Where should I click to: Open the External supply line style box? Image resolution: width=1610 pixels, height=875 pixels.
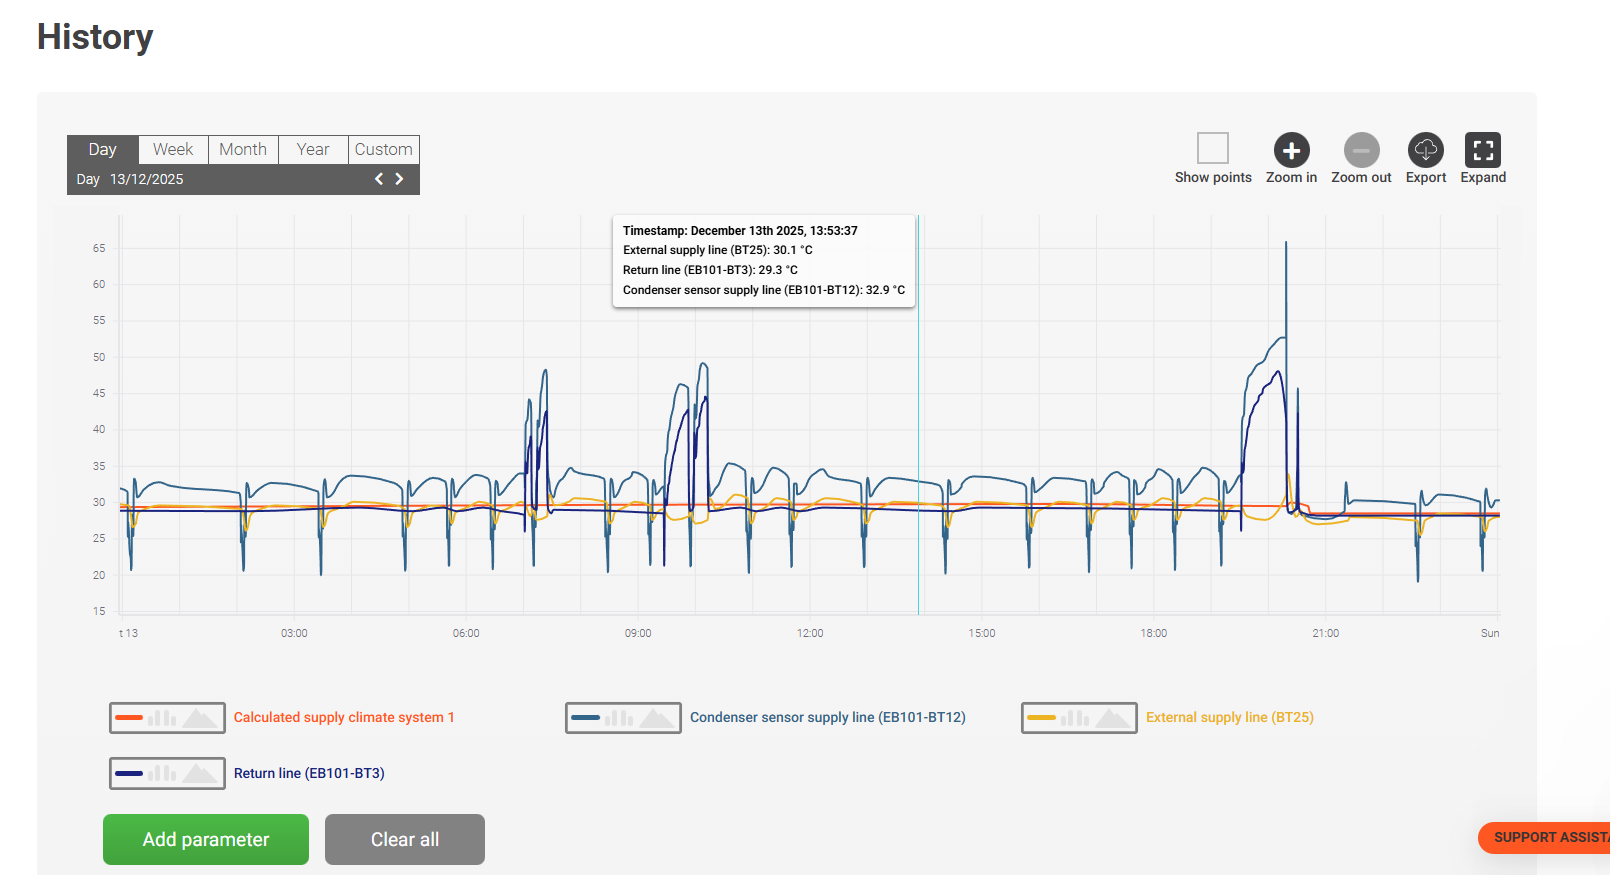(x=1079, y=718)
